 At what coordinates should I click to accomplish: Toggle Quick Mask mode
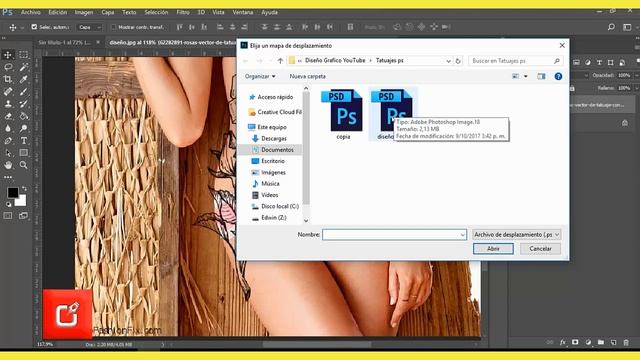point(8,216)
